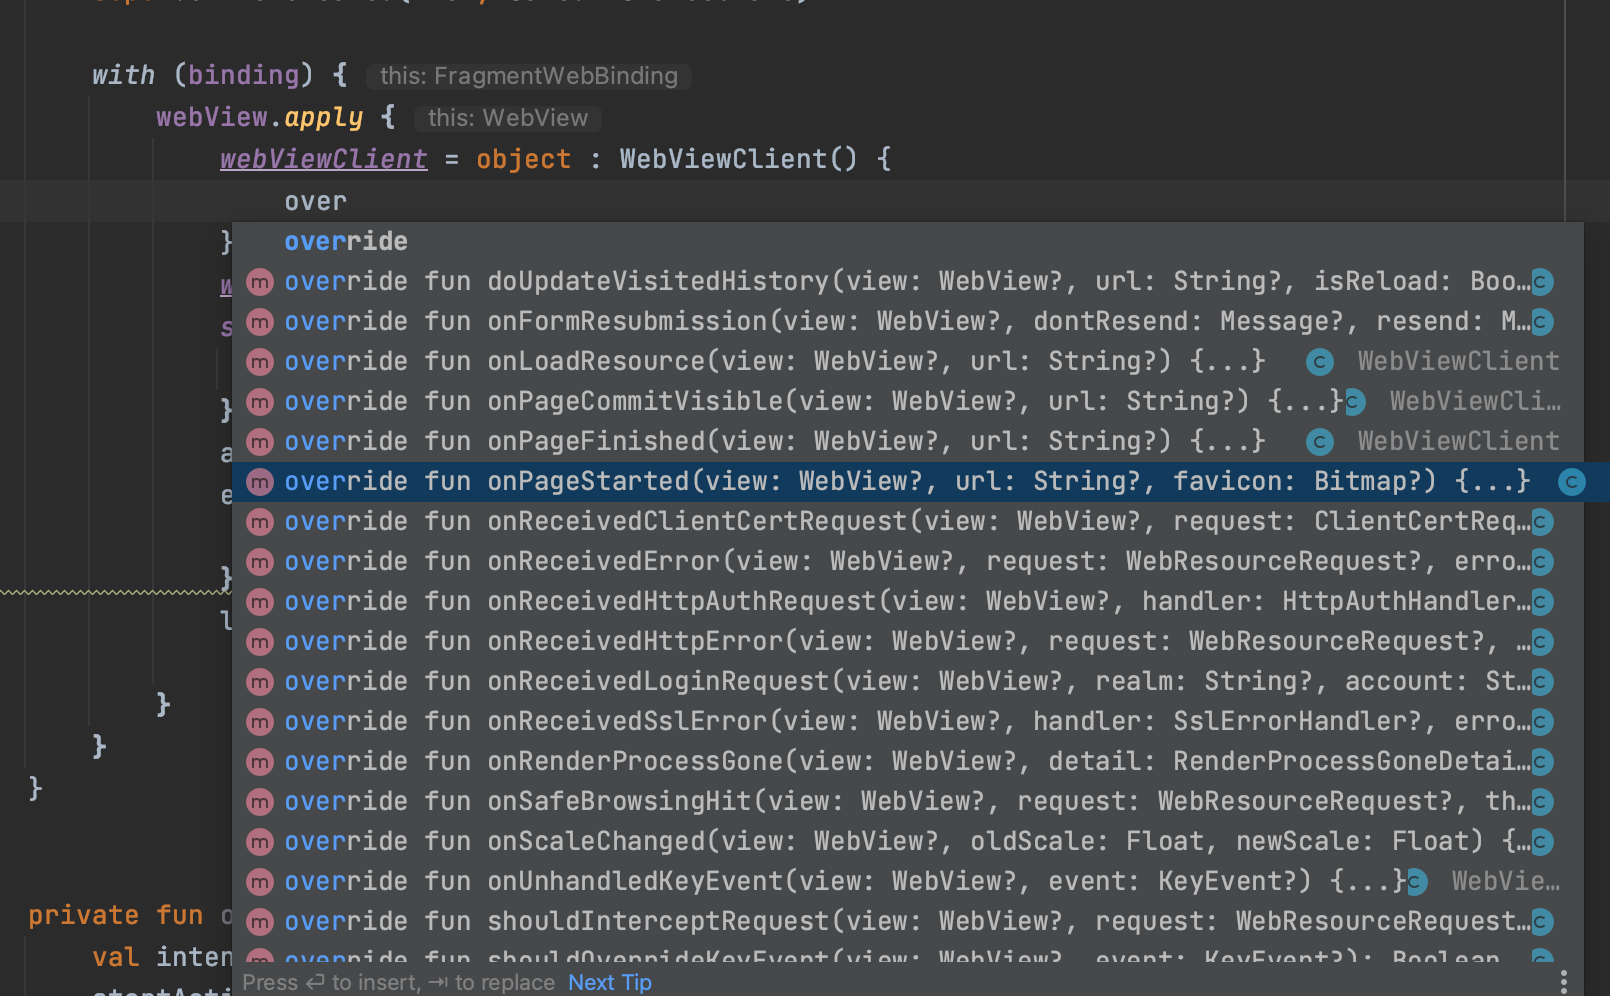Screen dimensions: 1610x996
Task: Place cursor on typed 'over' text
Action: pyautogui.click(x=316, y=201)
